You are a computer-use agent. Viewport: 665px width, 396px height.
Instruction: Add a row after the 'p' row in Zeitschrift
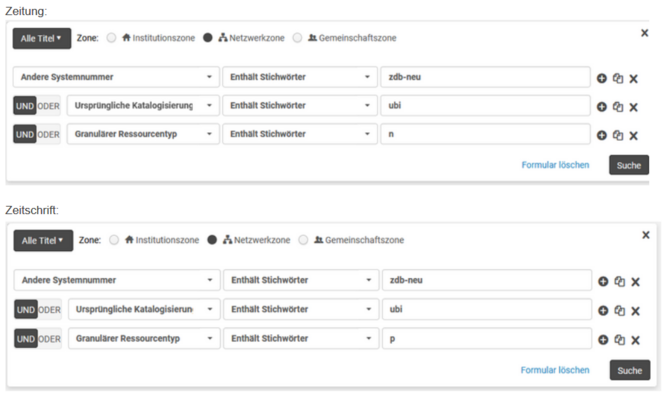603,340
